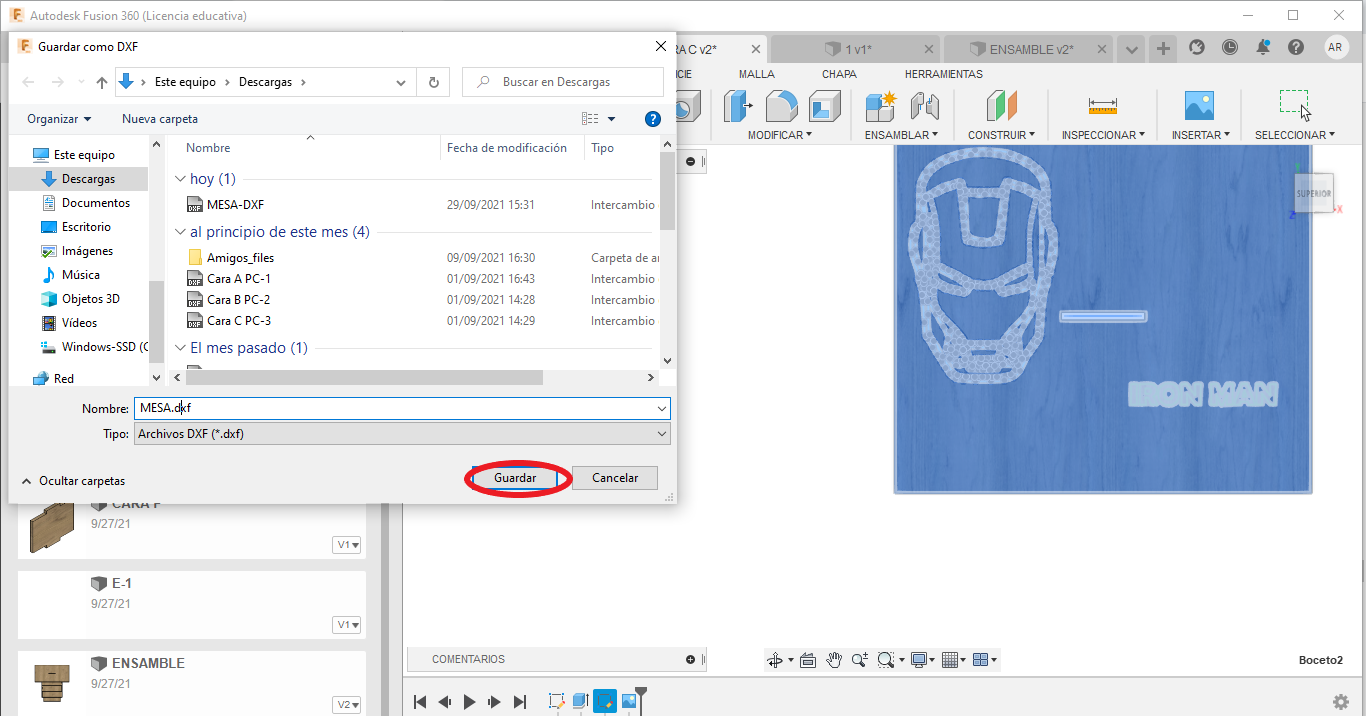The image size is (1366, 716).
Task: Click the Measure ruler icon in INSPECCIONAR
Action: [x=1103, y=106]
